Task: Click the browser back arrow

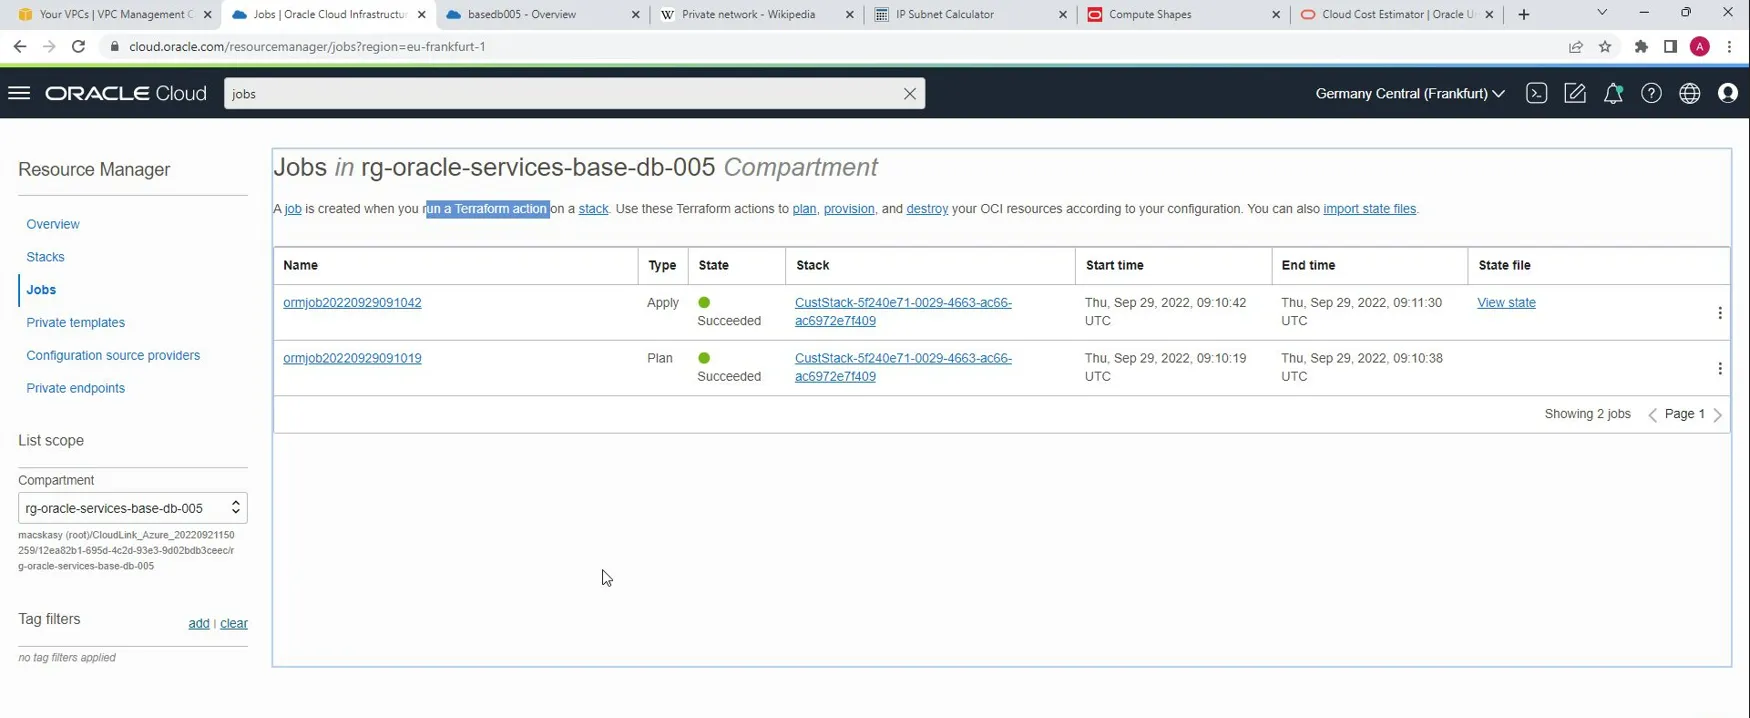Action: pyautogui.click(x=20, y=47)
